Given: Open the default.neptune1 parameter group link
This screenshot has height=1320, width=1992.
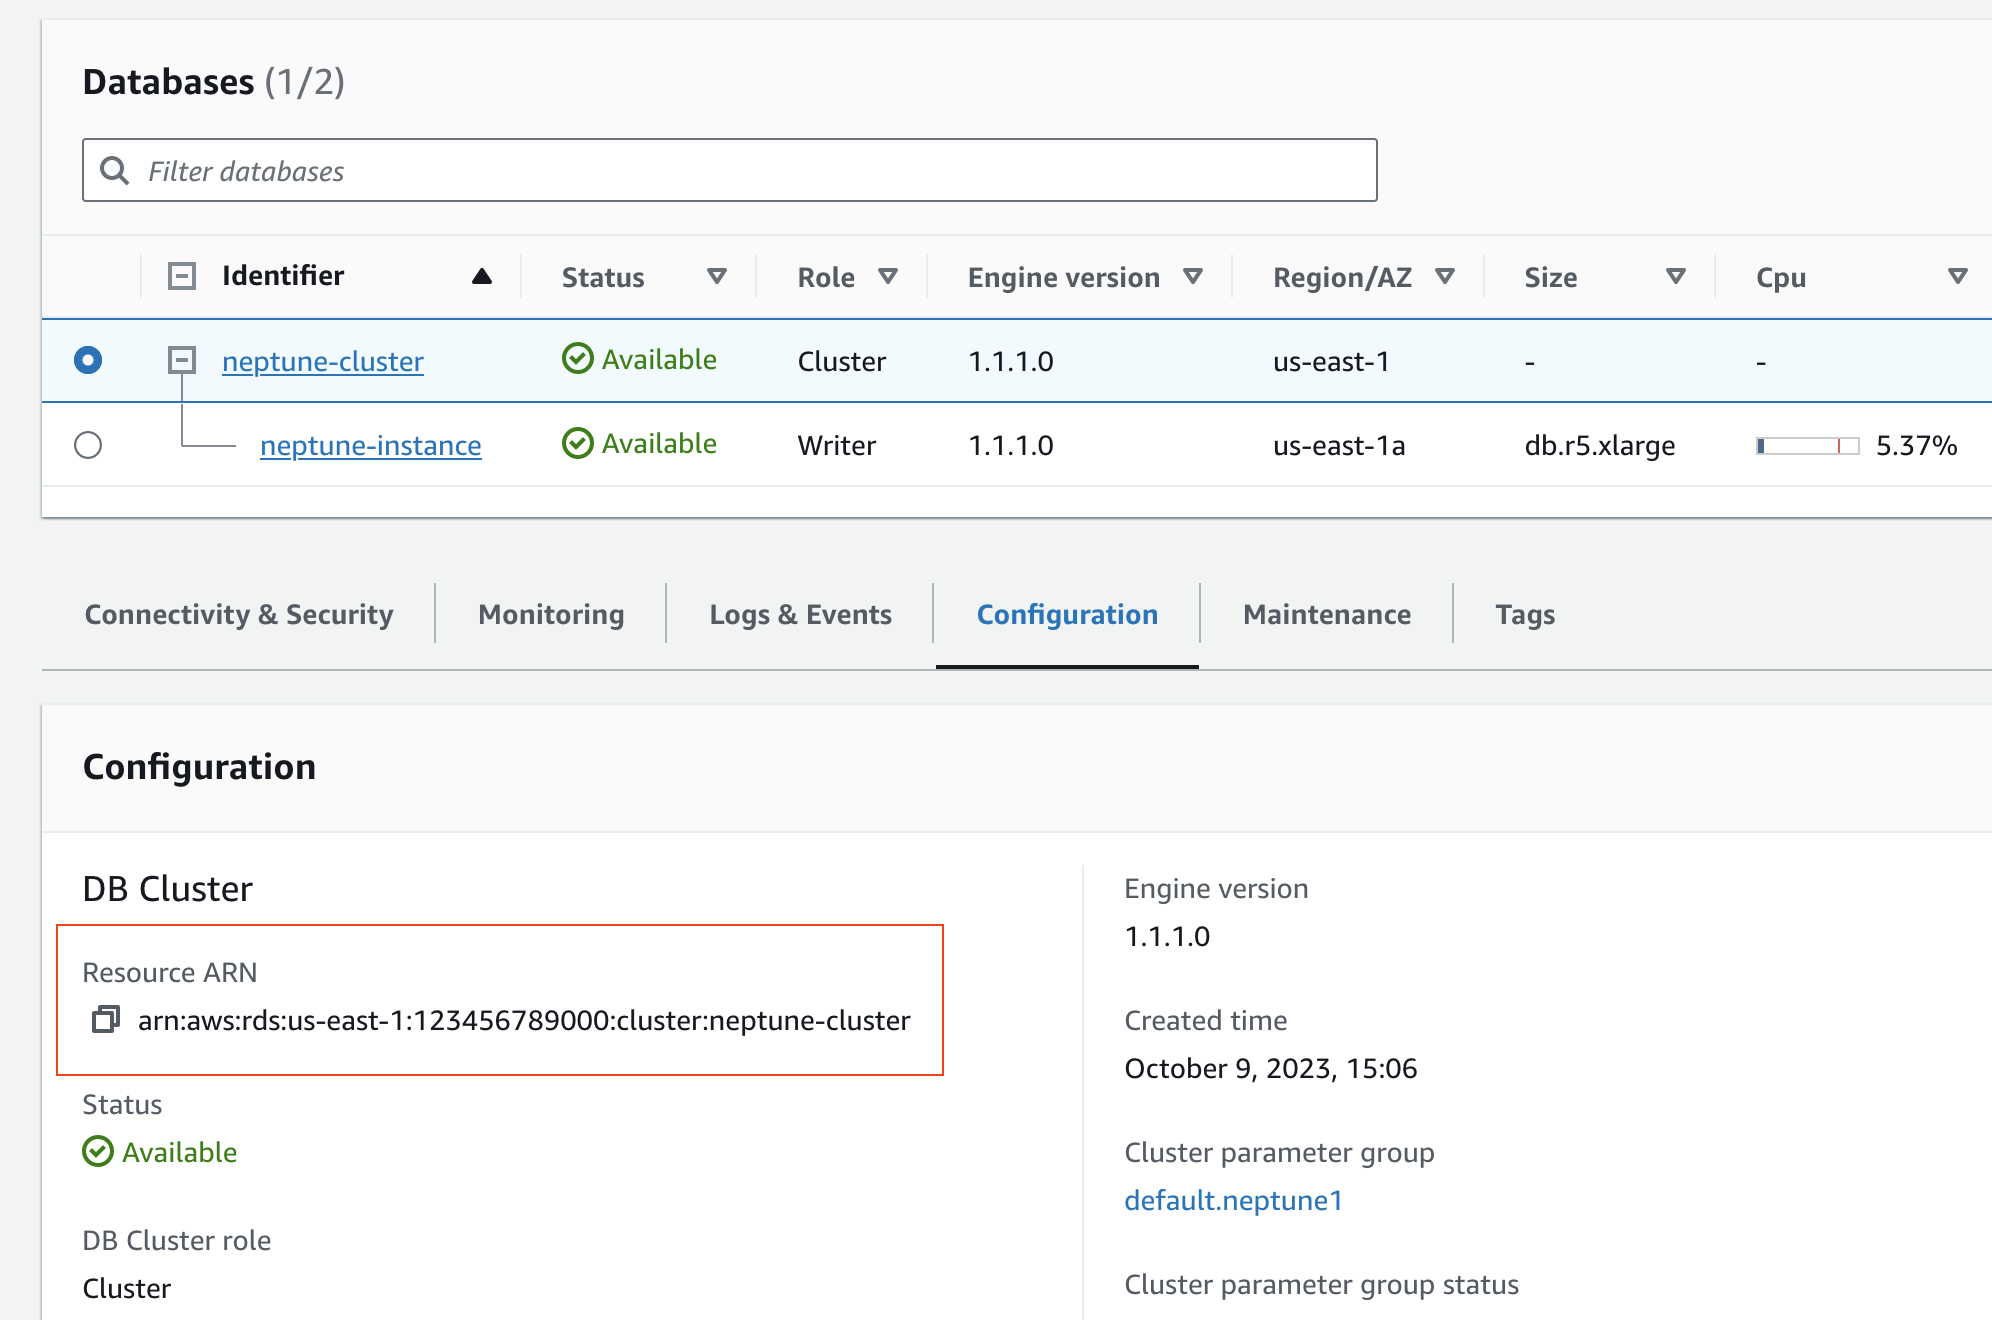Looking at the screenshot, I should pos(1233,1200).
